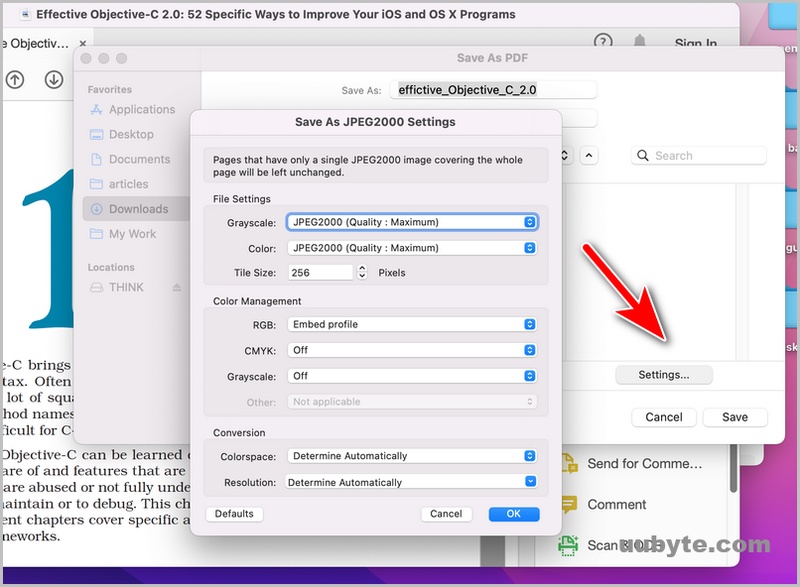
Task: Click Sign In in Acrobat window
Action: (695, 43)
